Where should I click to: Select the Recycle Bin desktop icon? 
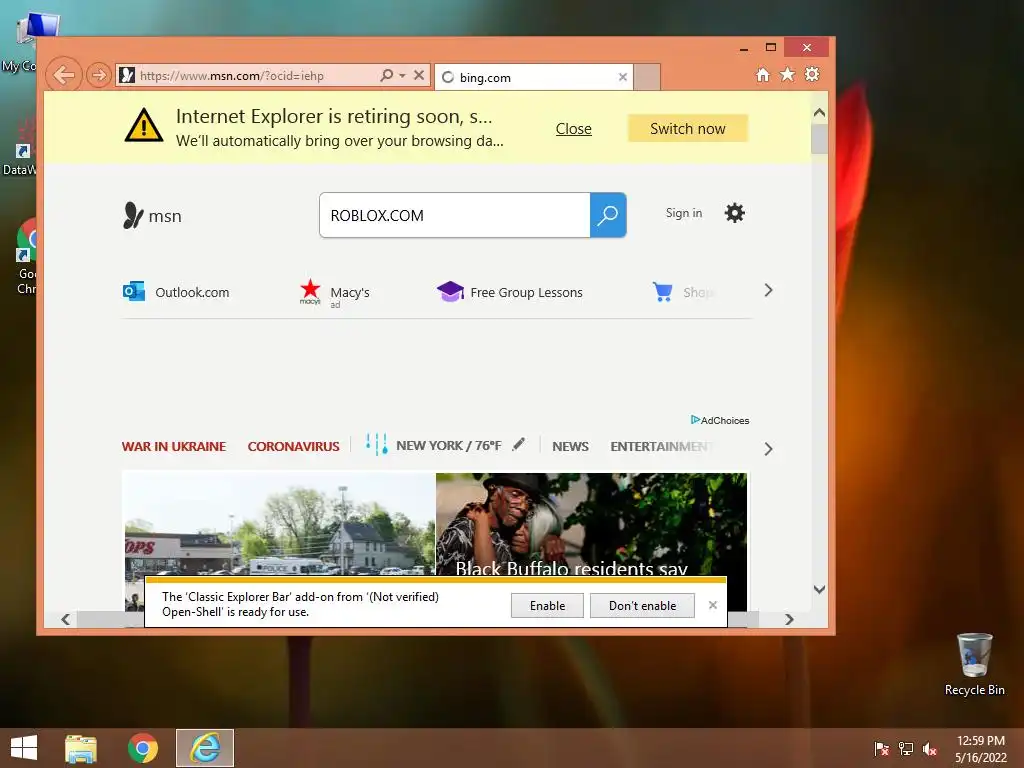pos(974,664)
